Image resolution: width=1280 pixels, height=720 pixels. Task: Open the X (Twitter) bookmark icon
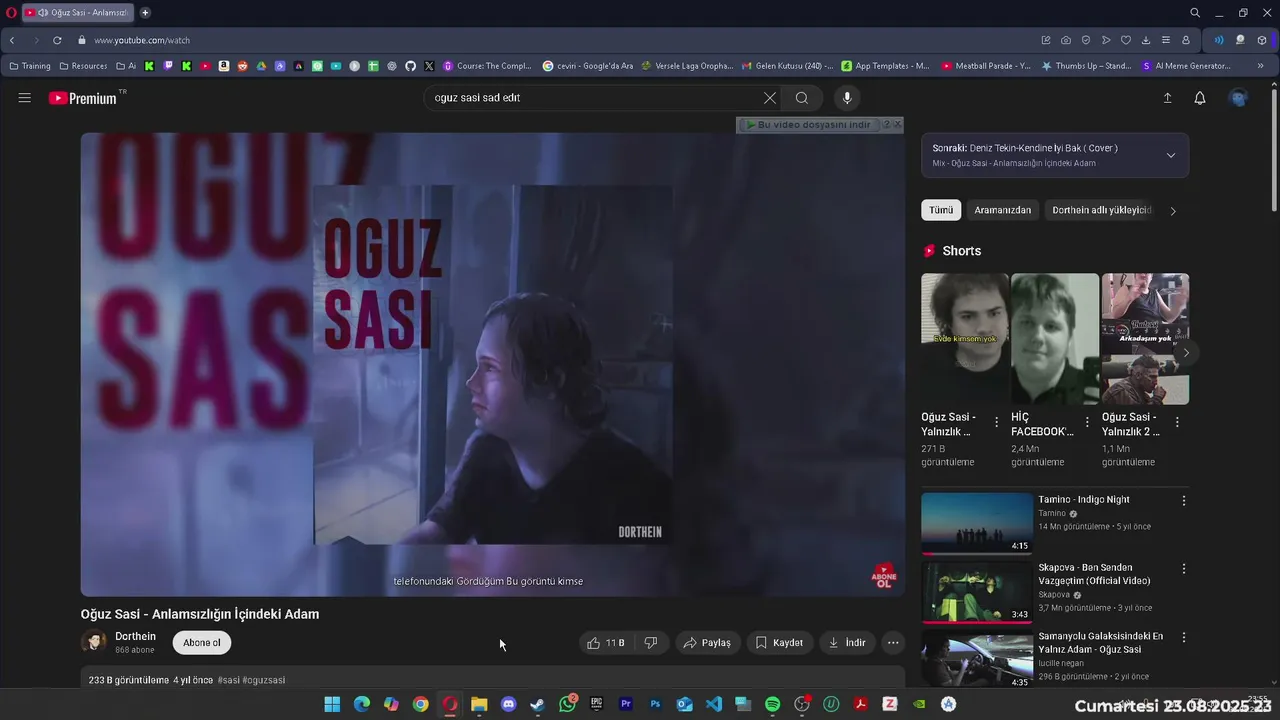click(x=429, y=66)
